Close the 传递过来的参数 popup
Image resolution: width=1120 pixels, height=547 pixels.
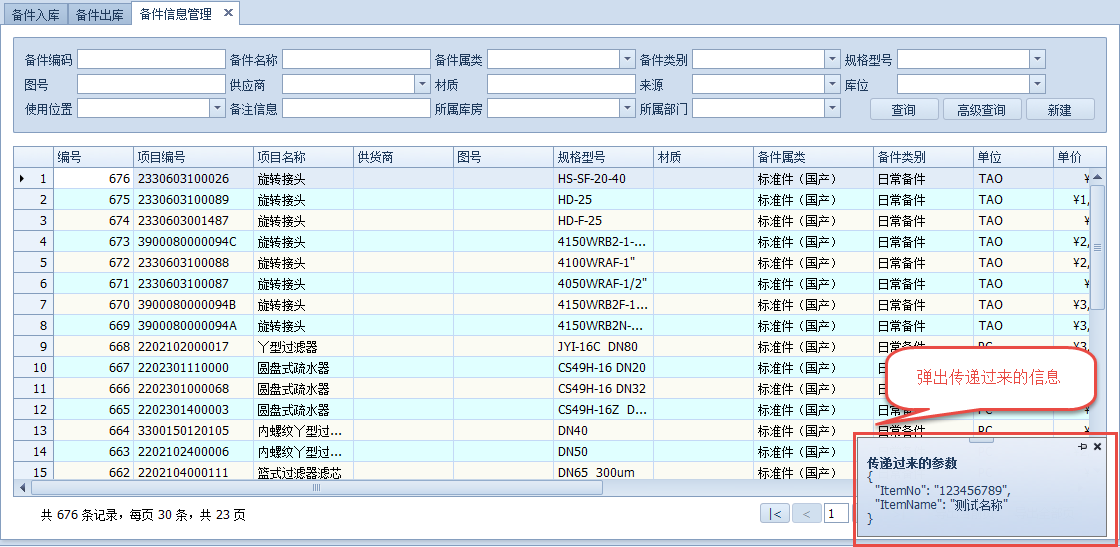click(1097, 447)
